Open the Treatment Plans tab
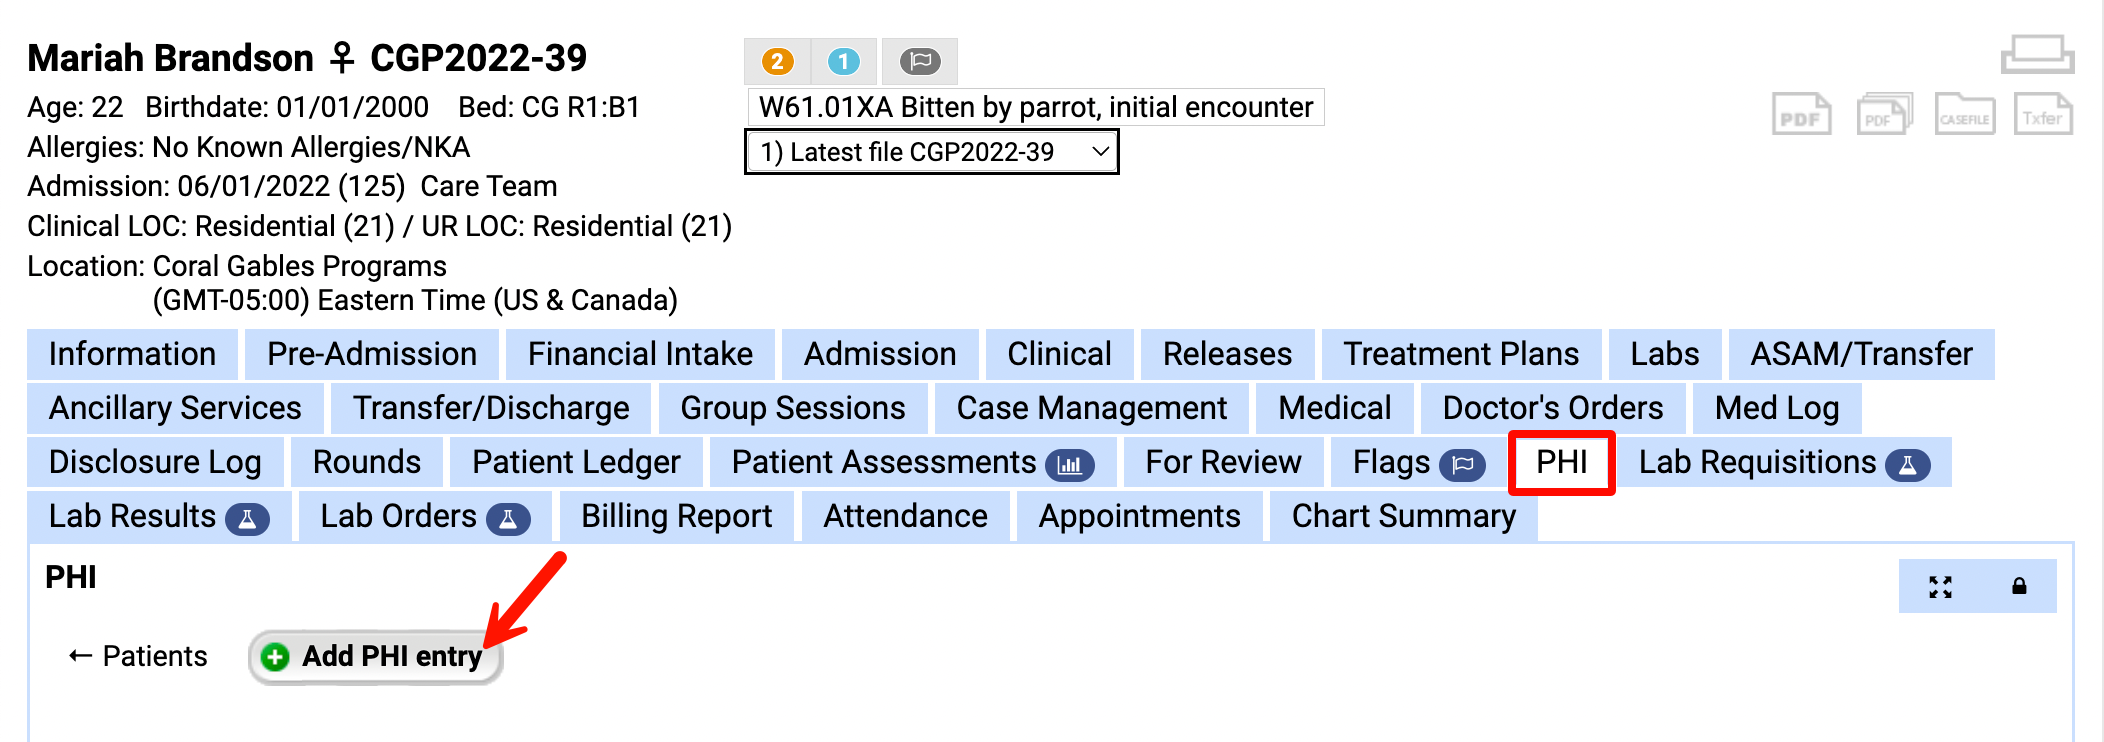The width and height of the screenshot is (2104, 742). click(1460, 354)
